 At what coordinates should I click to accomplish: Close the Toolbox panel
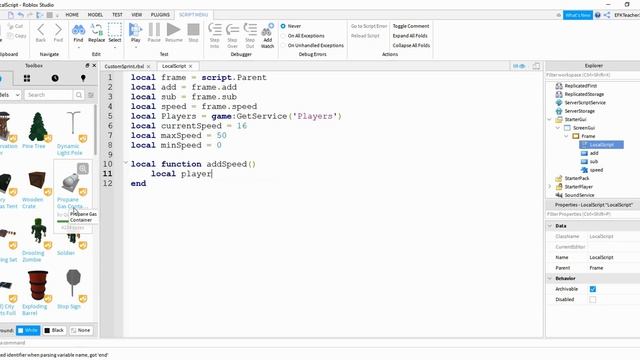click(x=94, y=65)
